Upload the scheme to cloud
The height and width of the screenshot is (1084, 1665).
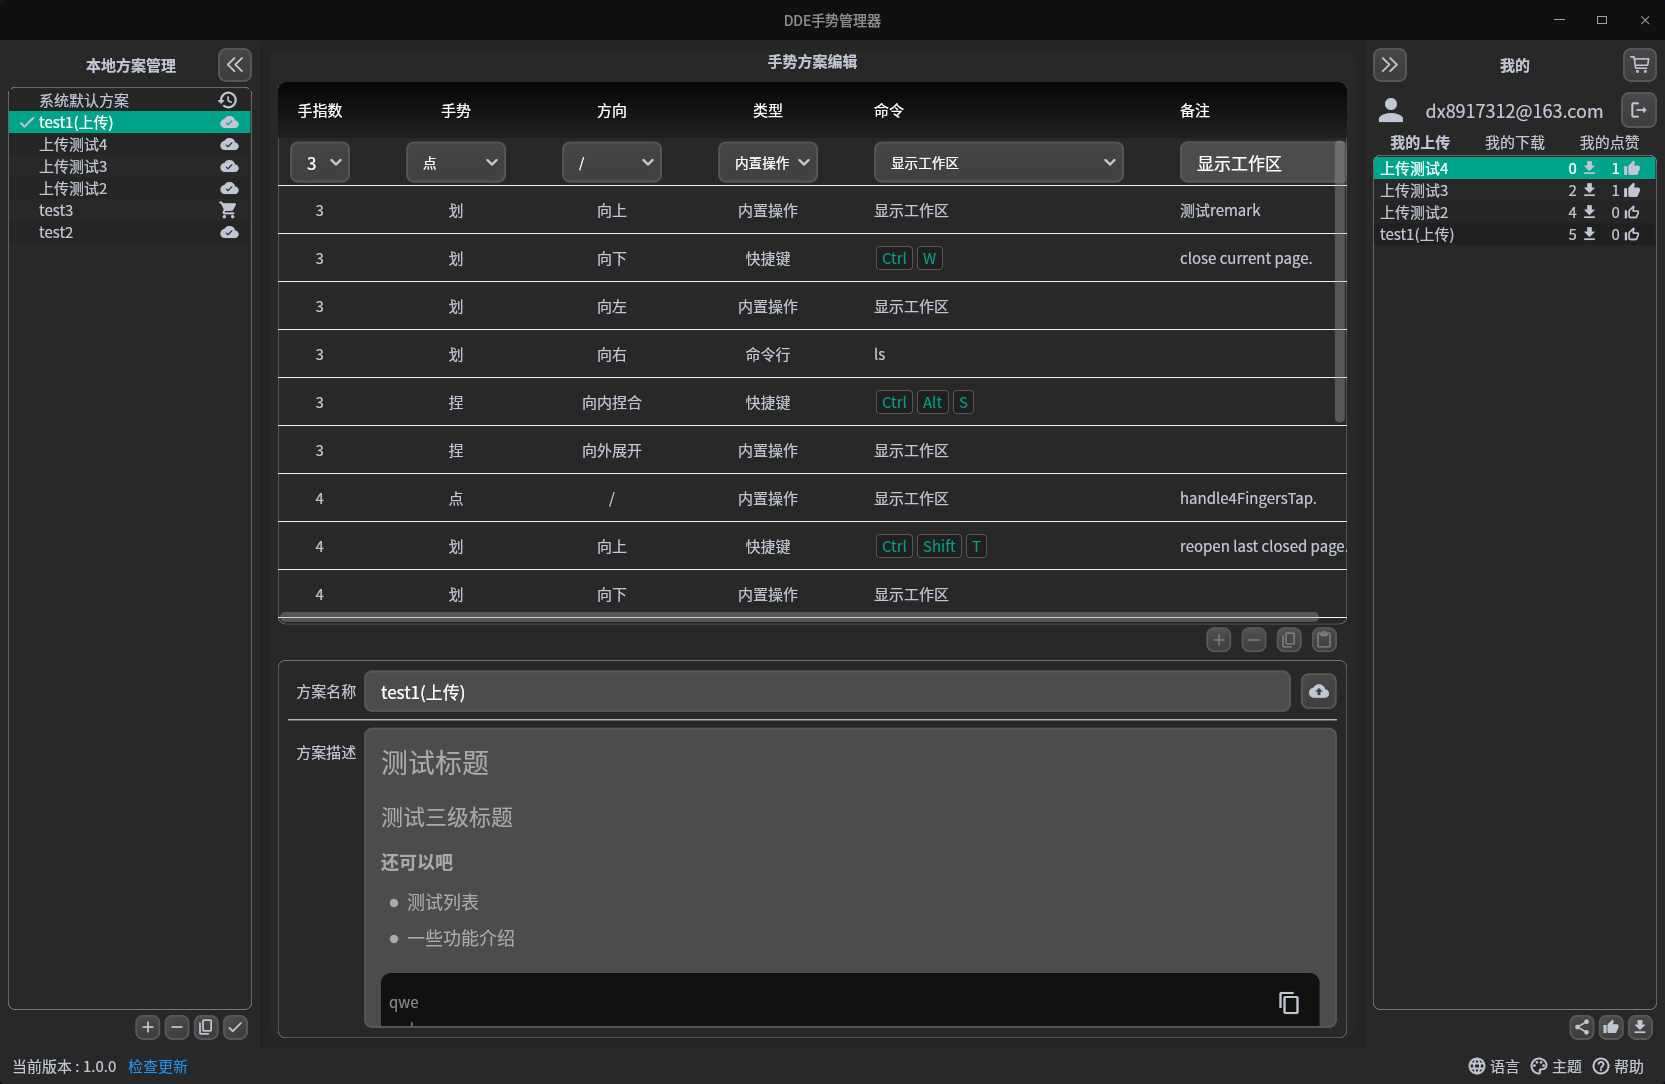pyautogui.click(x=1319, y=691)
